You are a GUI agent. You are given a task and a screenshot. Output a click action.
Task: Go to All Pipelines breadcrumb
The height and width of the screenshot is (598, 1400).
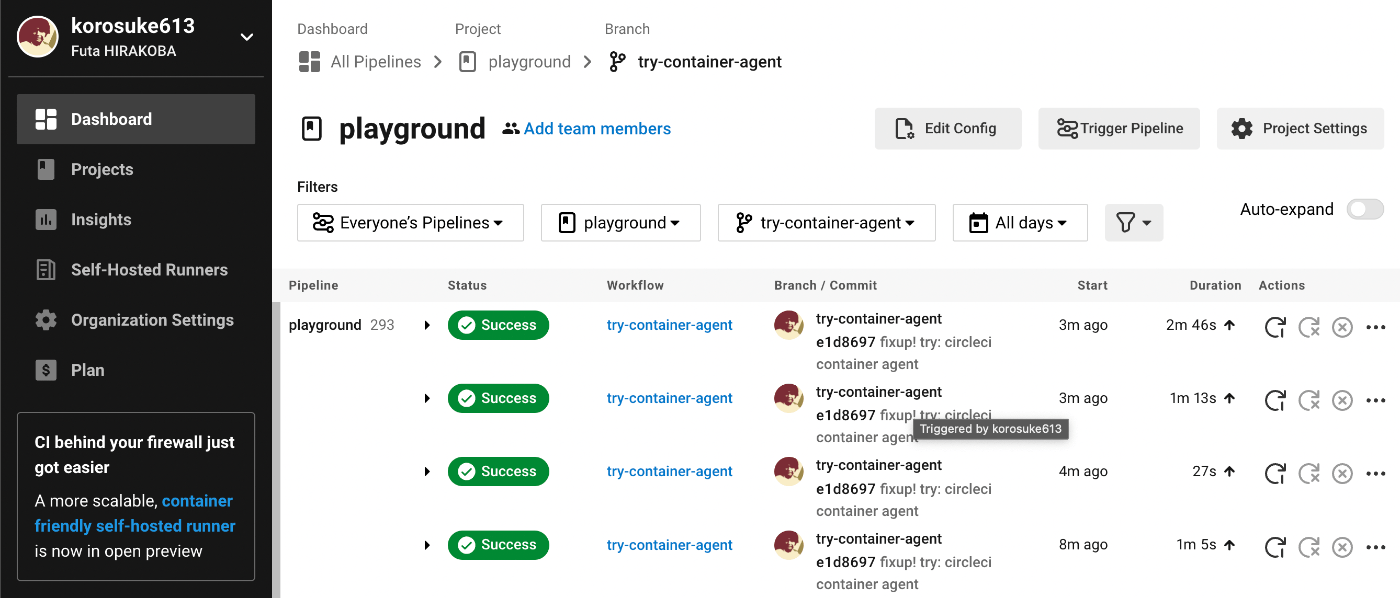(376, 62)
